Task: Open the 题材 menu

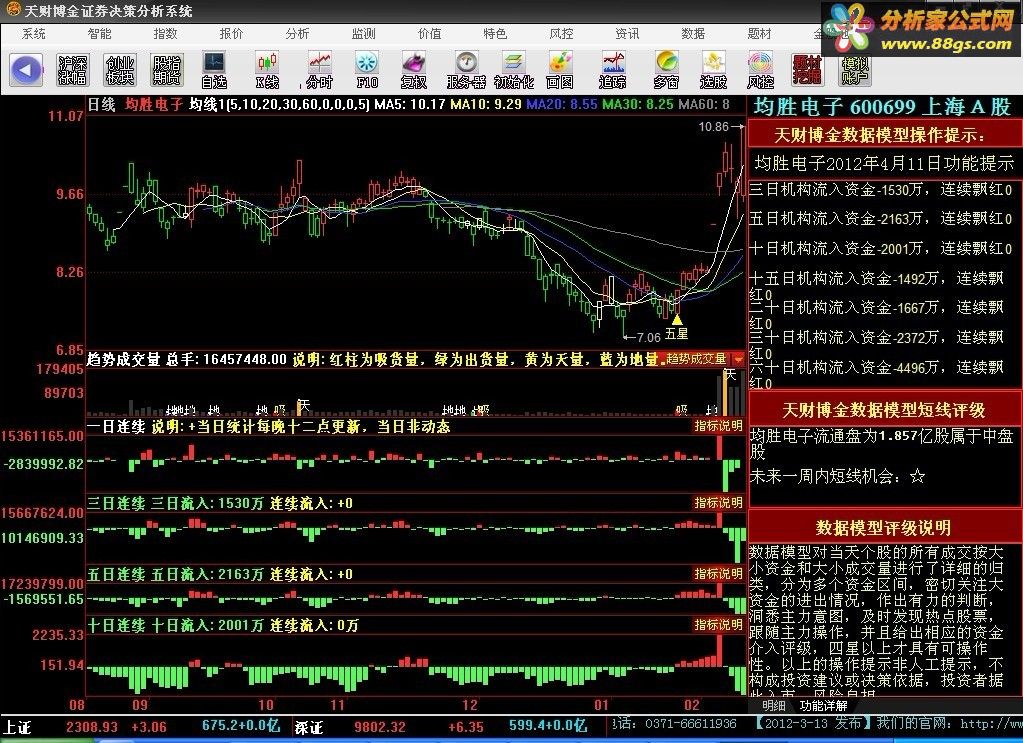Action: click(759, 33)
